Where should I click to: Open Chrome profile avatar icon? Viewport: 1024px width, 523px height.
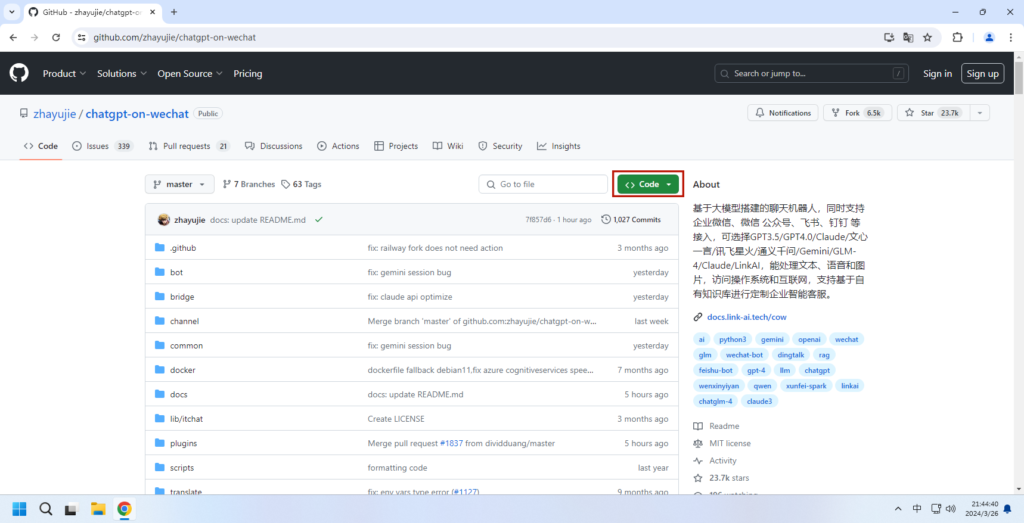[989, 38]
